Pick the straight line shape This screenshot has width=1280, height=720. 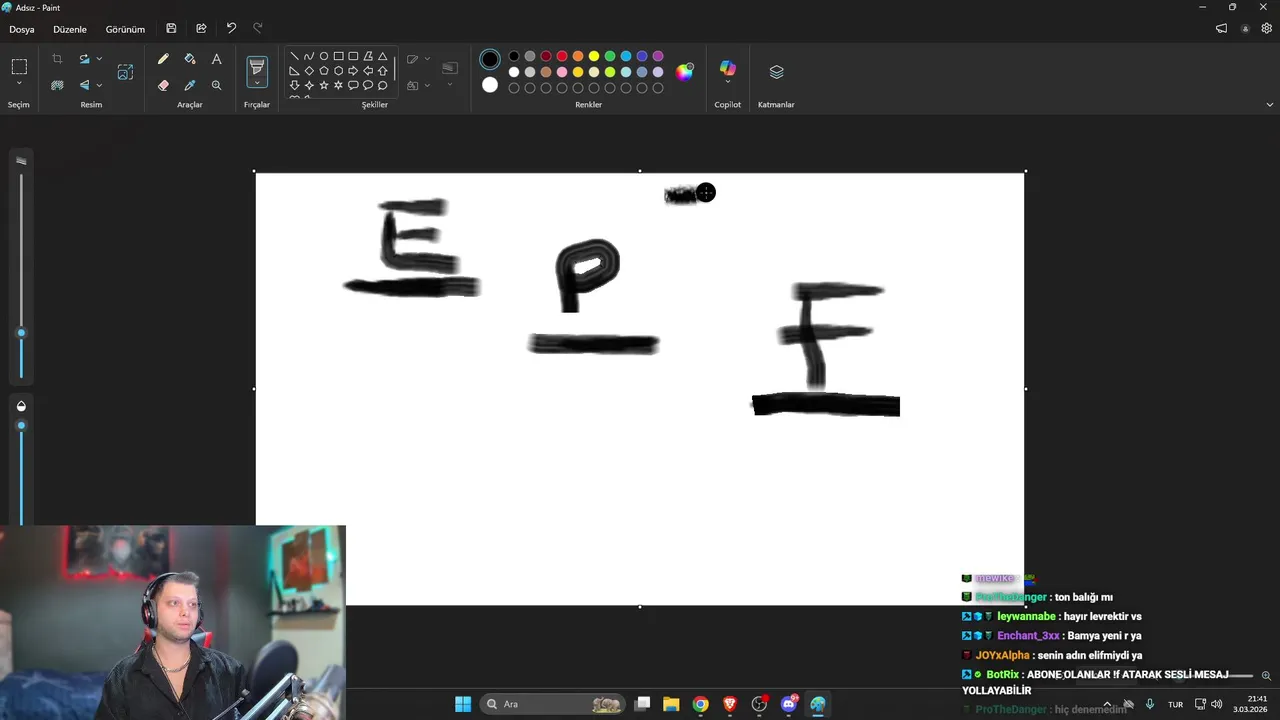point(294,56)
